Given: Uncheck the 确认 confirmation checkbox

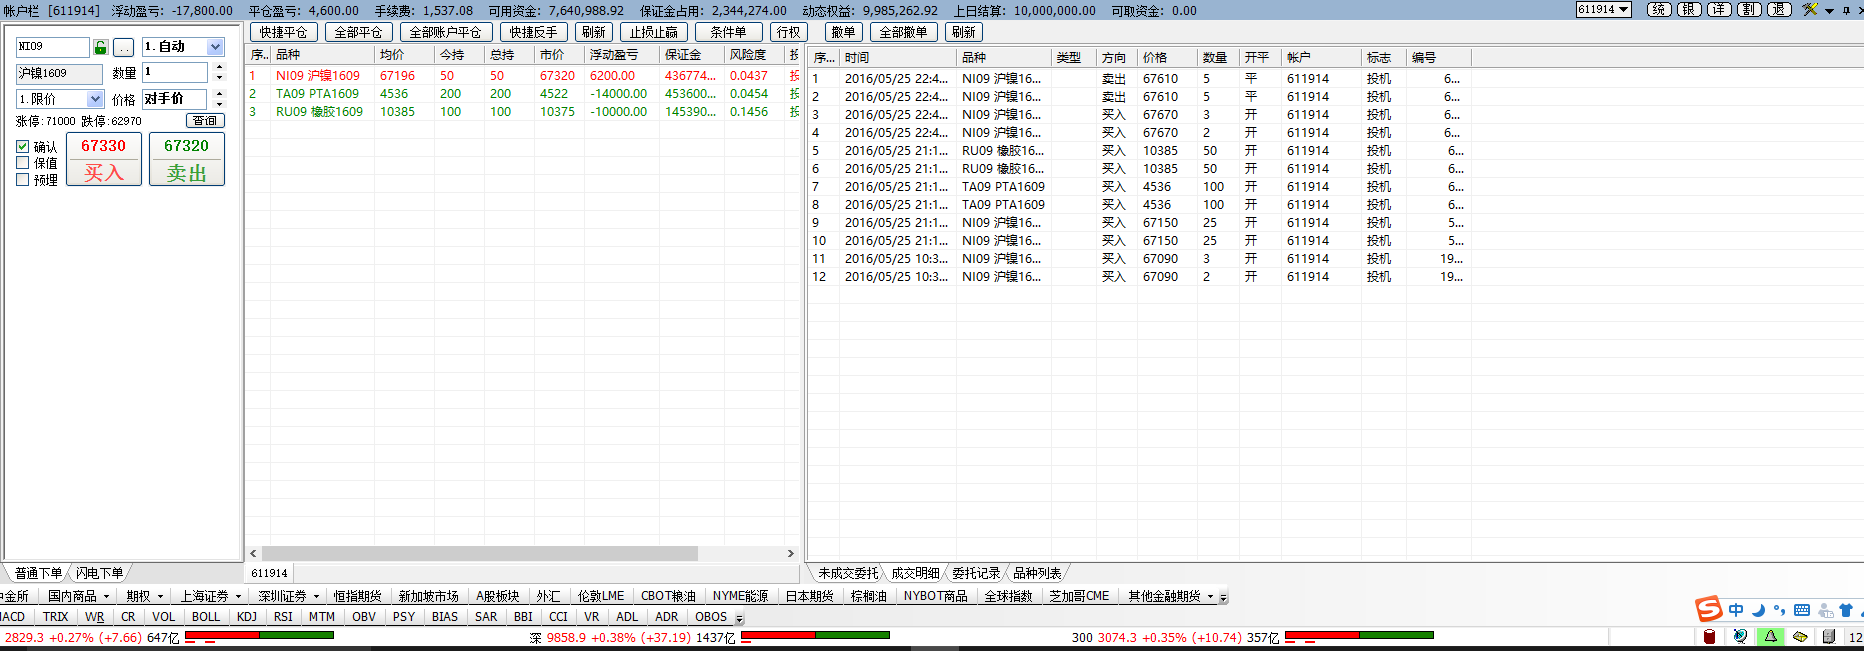Looking at the screenshot, I should pyautogui.click(x=23, y=146).
